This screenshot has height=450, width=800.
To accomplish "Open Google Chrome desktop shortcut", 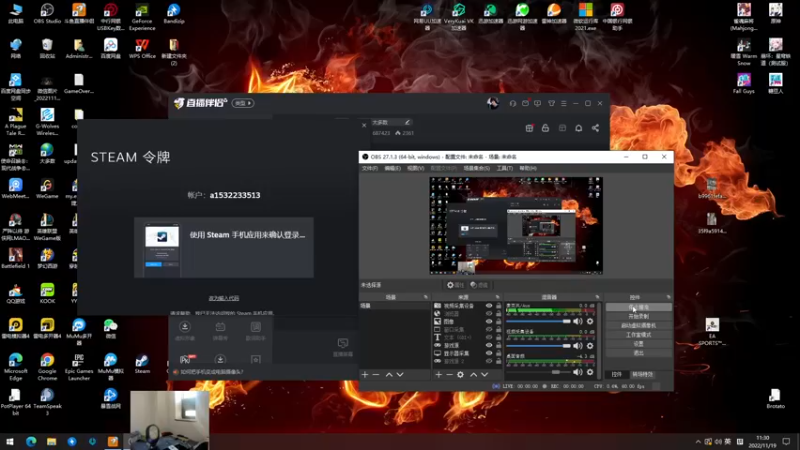I will click(x=47, y=367).
